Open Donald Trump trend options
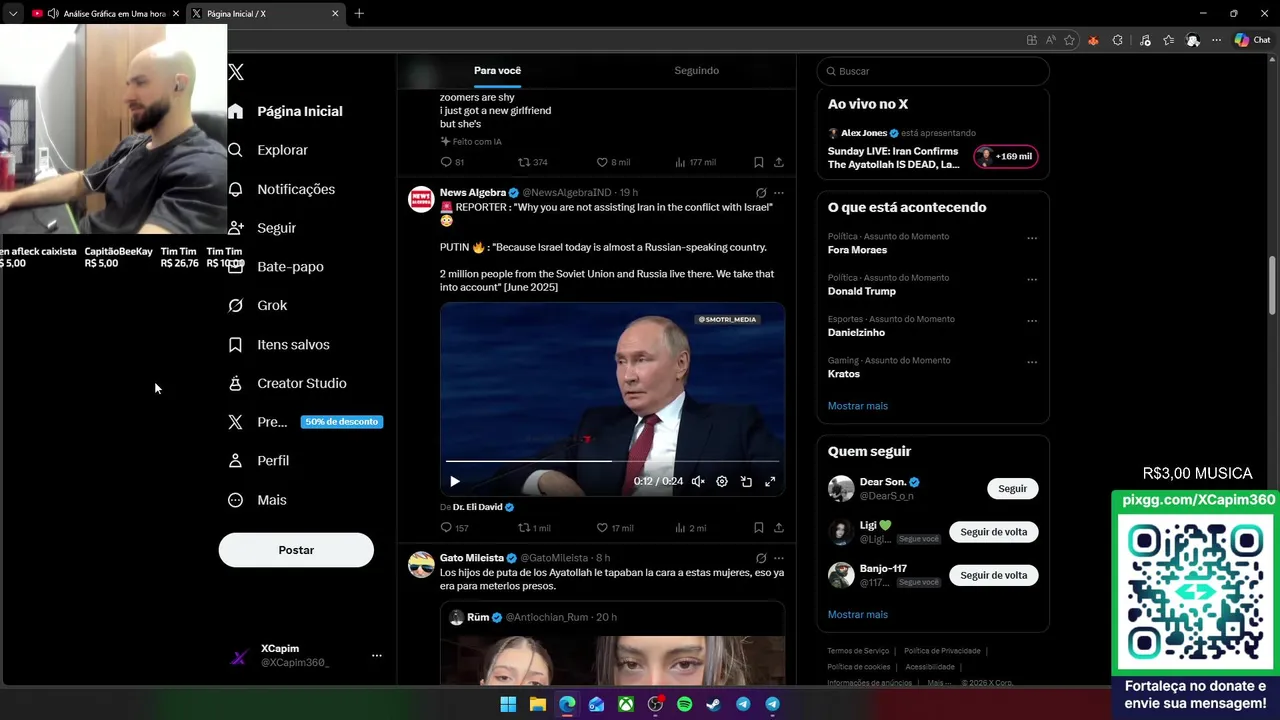 pyautogui.click(x=1032, y=279)
